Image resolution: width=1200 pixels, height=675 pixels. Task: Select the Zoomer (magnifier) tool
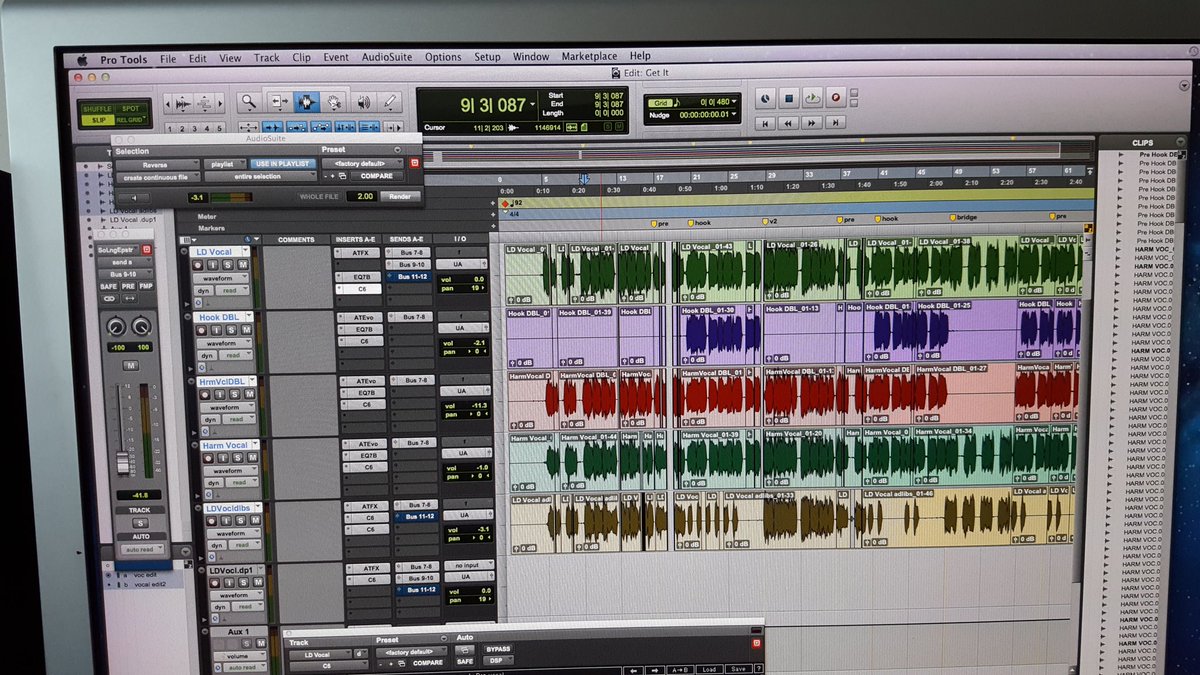coord(248,101)
